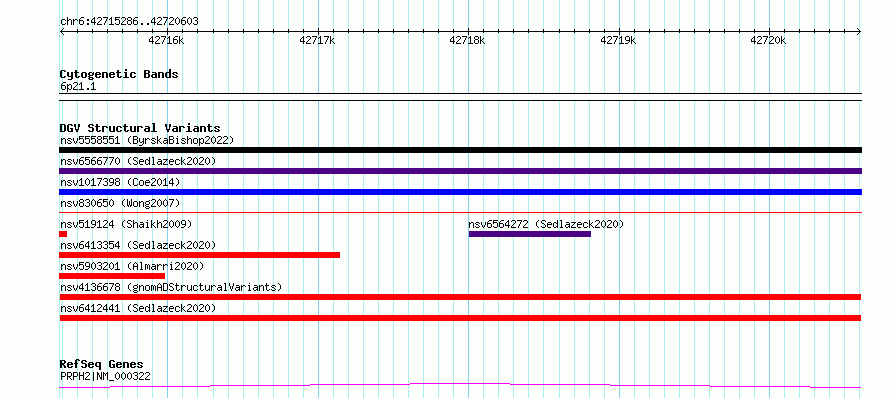Open the nsv4136678 (gnomADStructuralVariants) label

171,287
